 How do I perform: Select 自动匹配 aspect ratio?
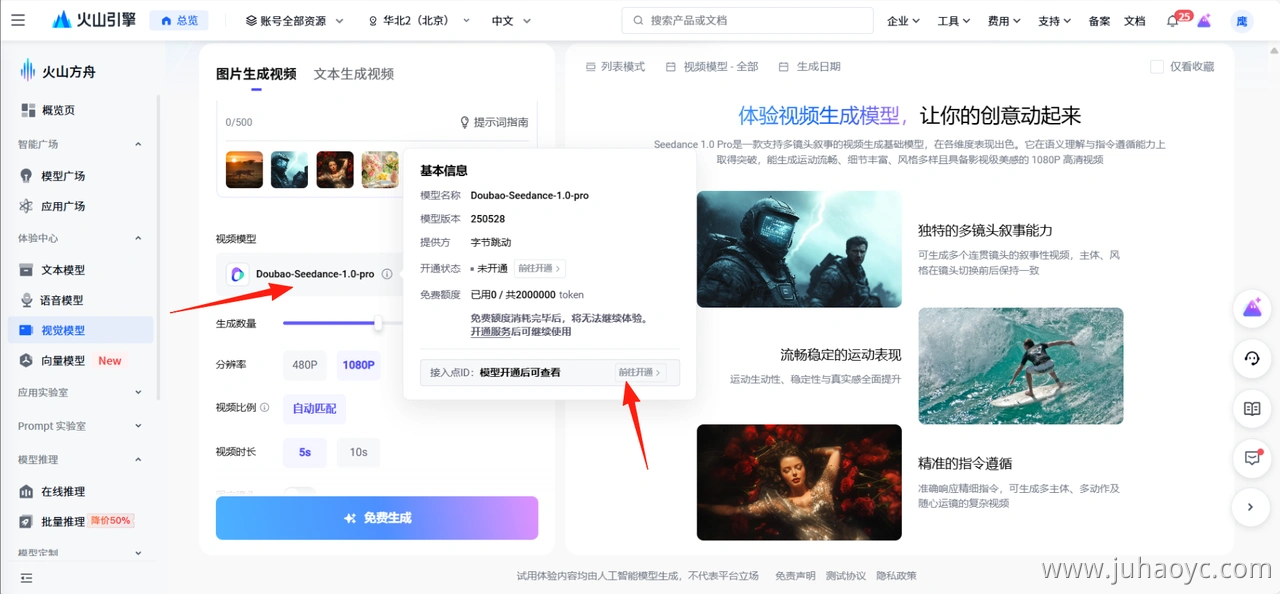pyautogui.click(x=315, y=409)
